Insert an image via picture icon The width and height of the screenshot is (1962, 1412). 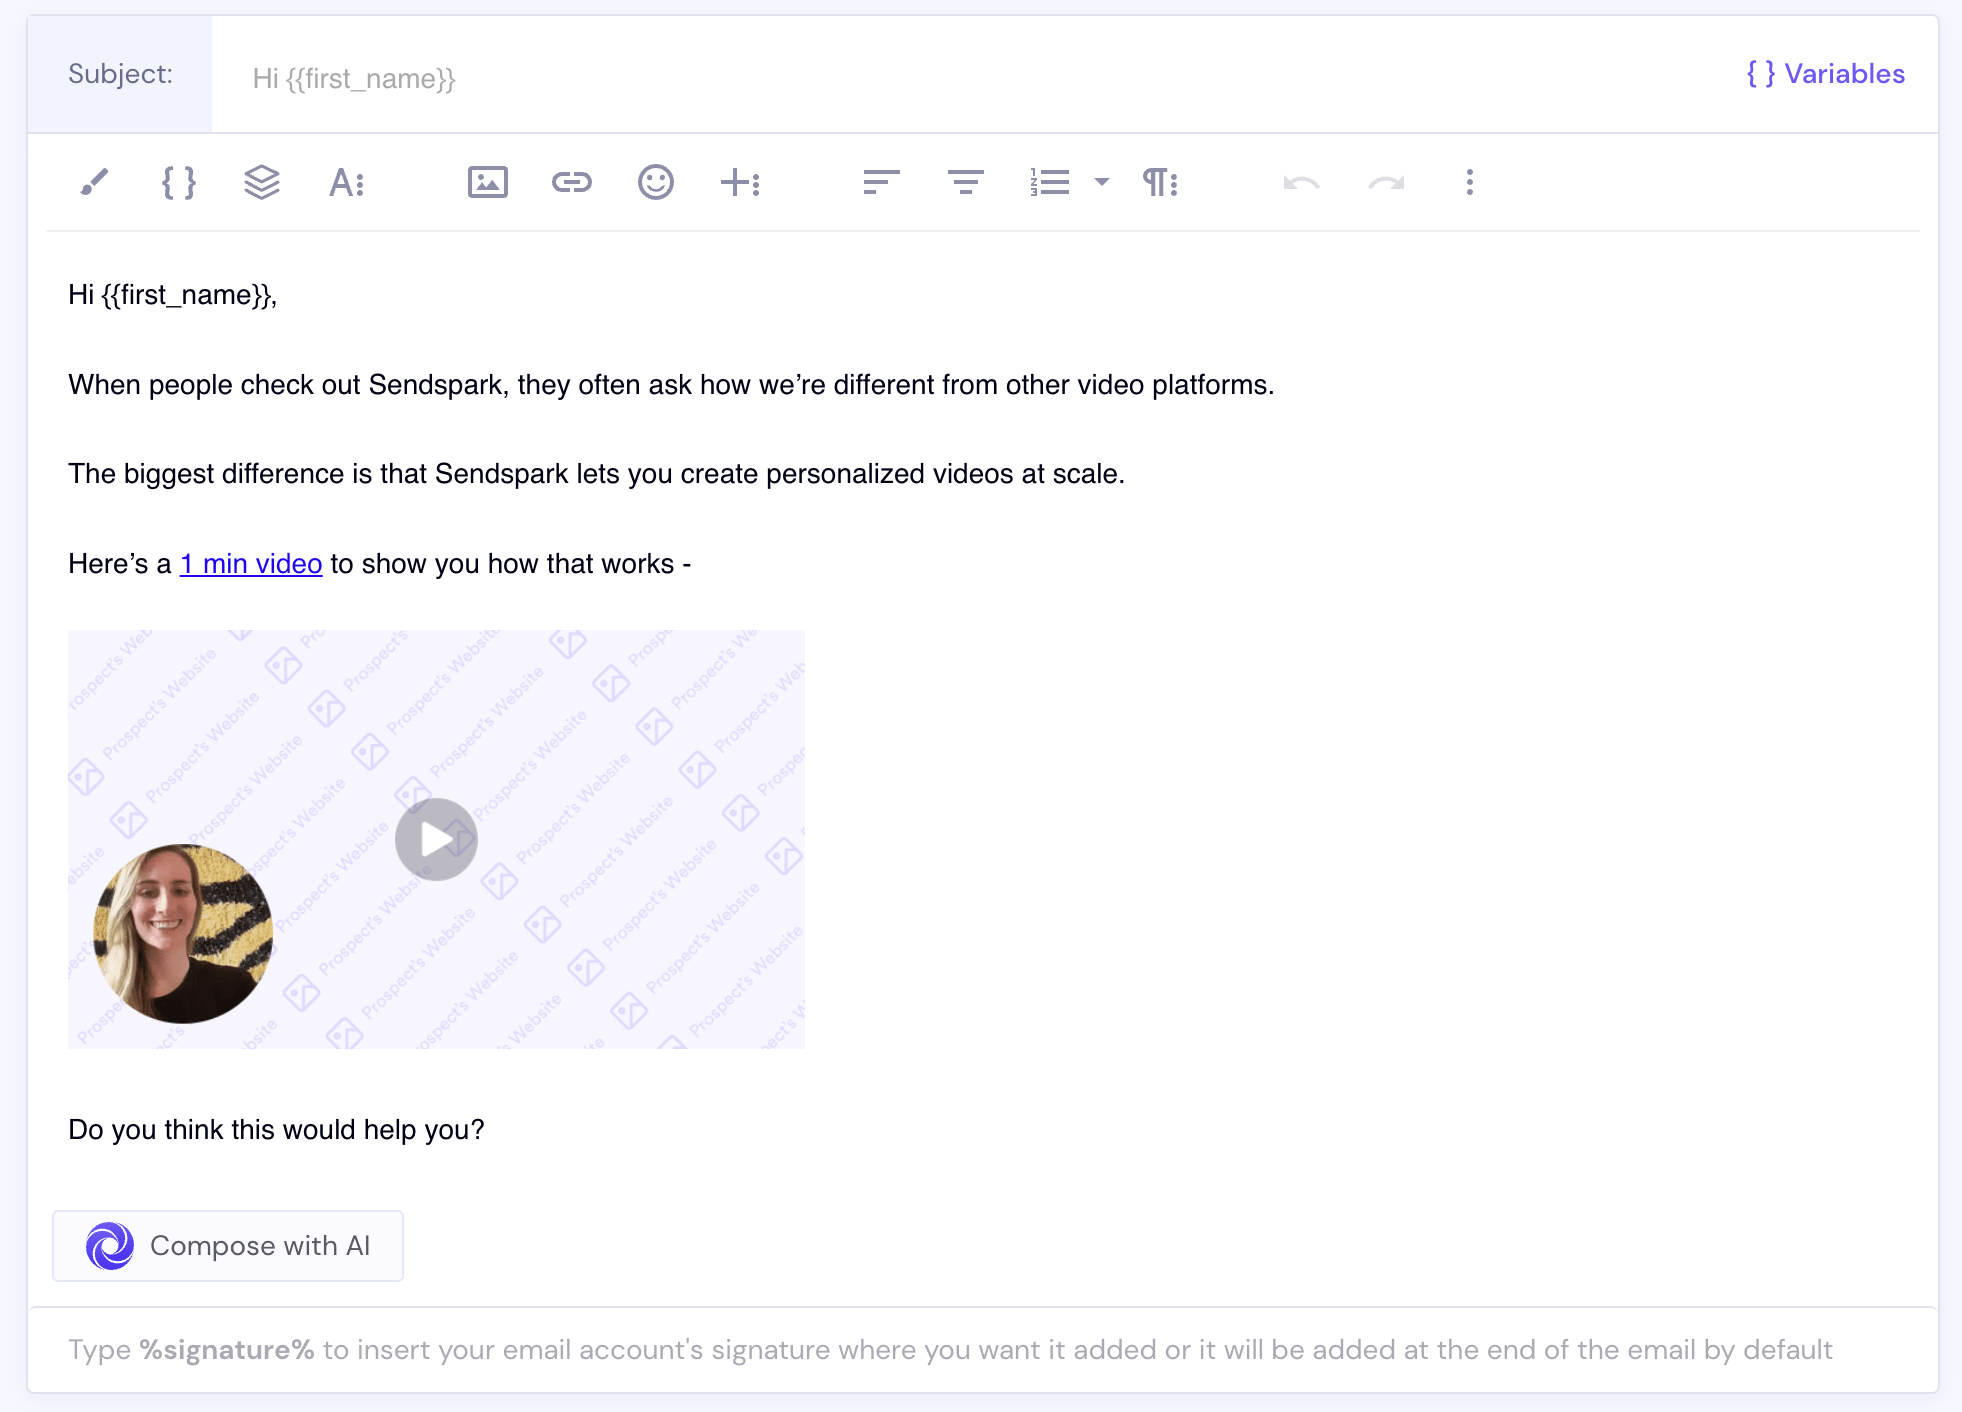pos(488,182)
